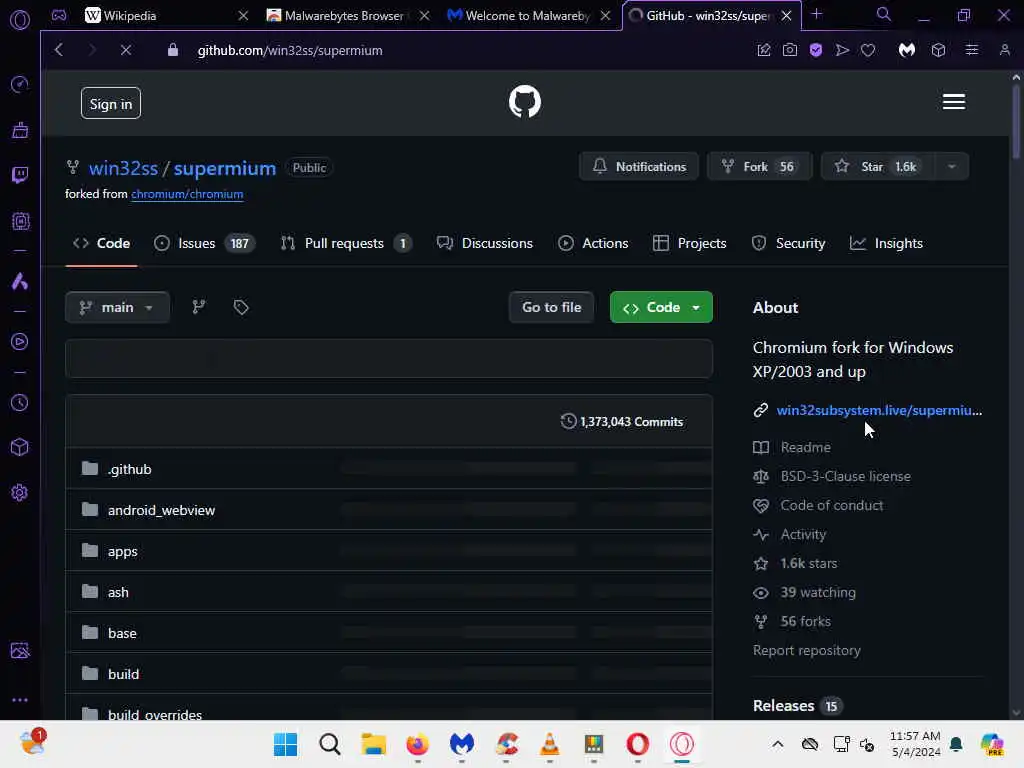1024x768 pixels.
Task: Open File Explorer from the taskbar
Action: pyautogui.click(x=374, y=744)
